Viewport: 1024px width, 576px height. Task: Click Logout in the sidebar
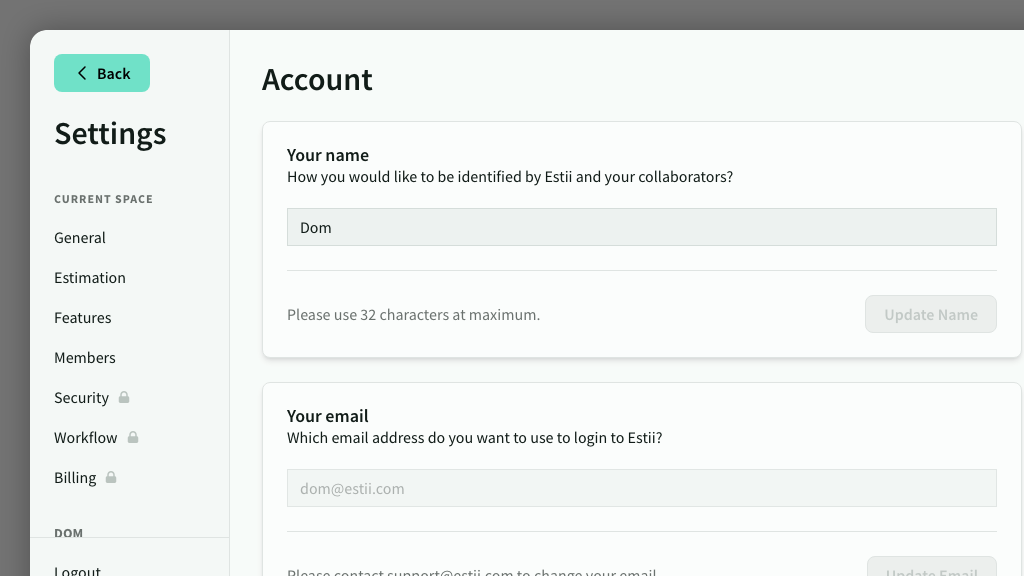(x=78, y=570)
